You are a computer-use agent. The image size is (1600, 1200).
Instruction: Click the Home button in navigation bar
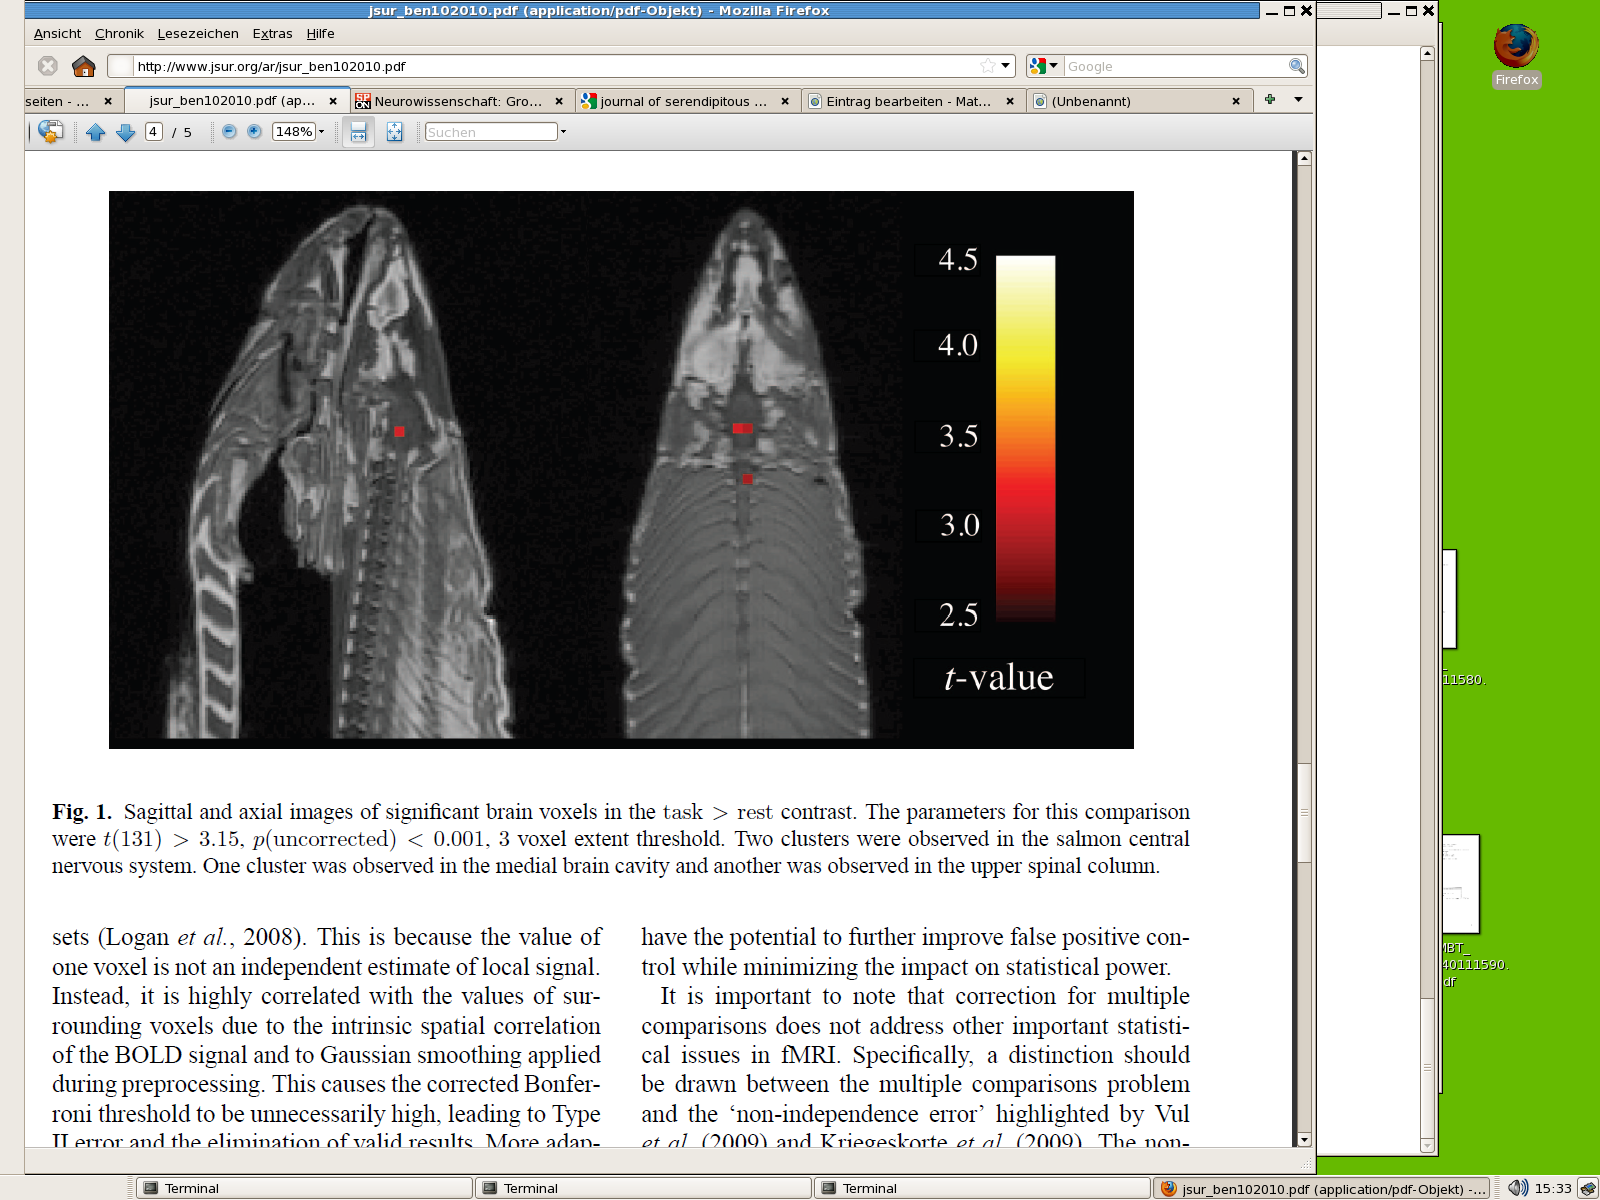coord(84,66)
